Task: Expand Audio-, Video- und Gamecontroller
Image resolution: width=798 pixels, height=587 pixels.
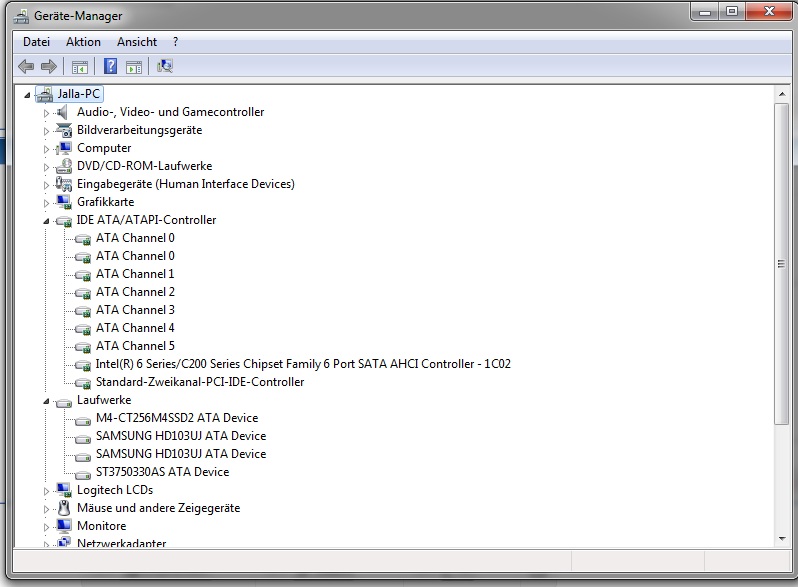Action: 46,113
